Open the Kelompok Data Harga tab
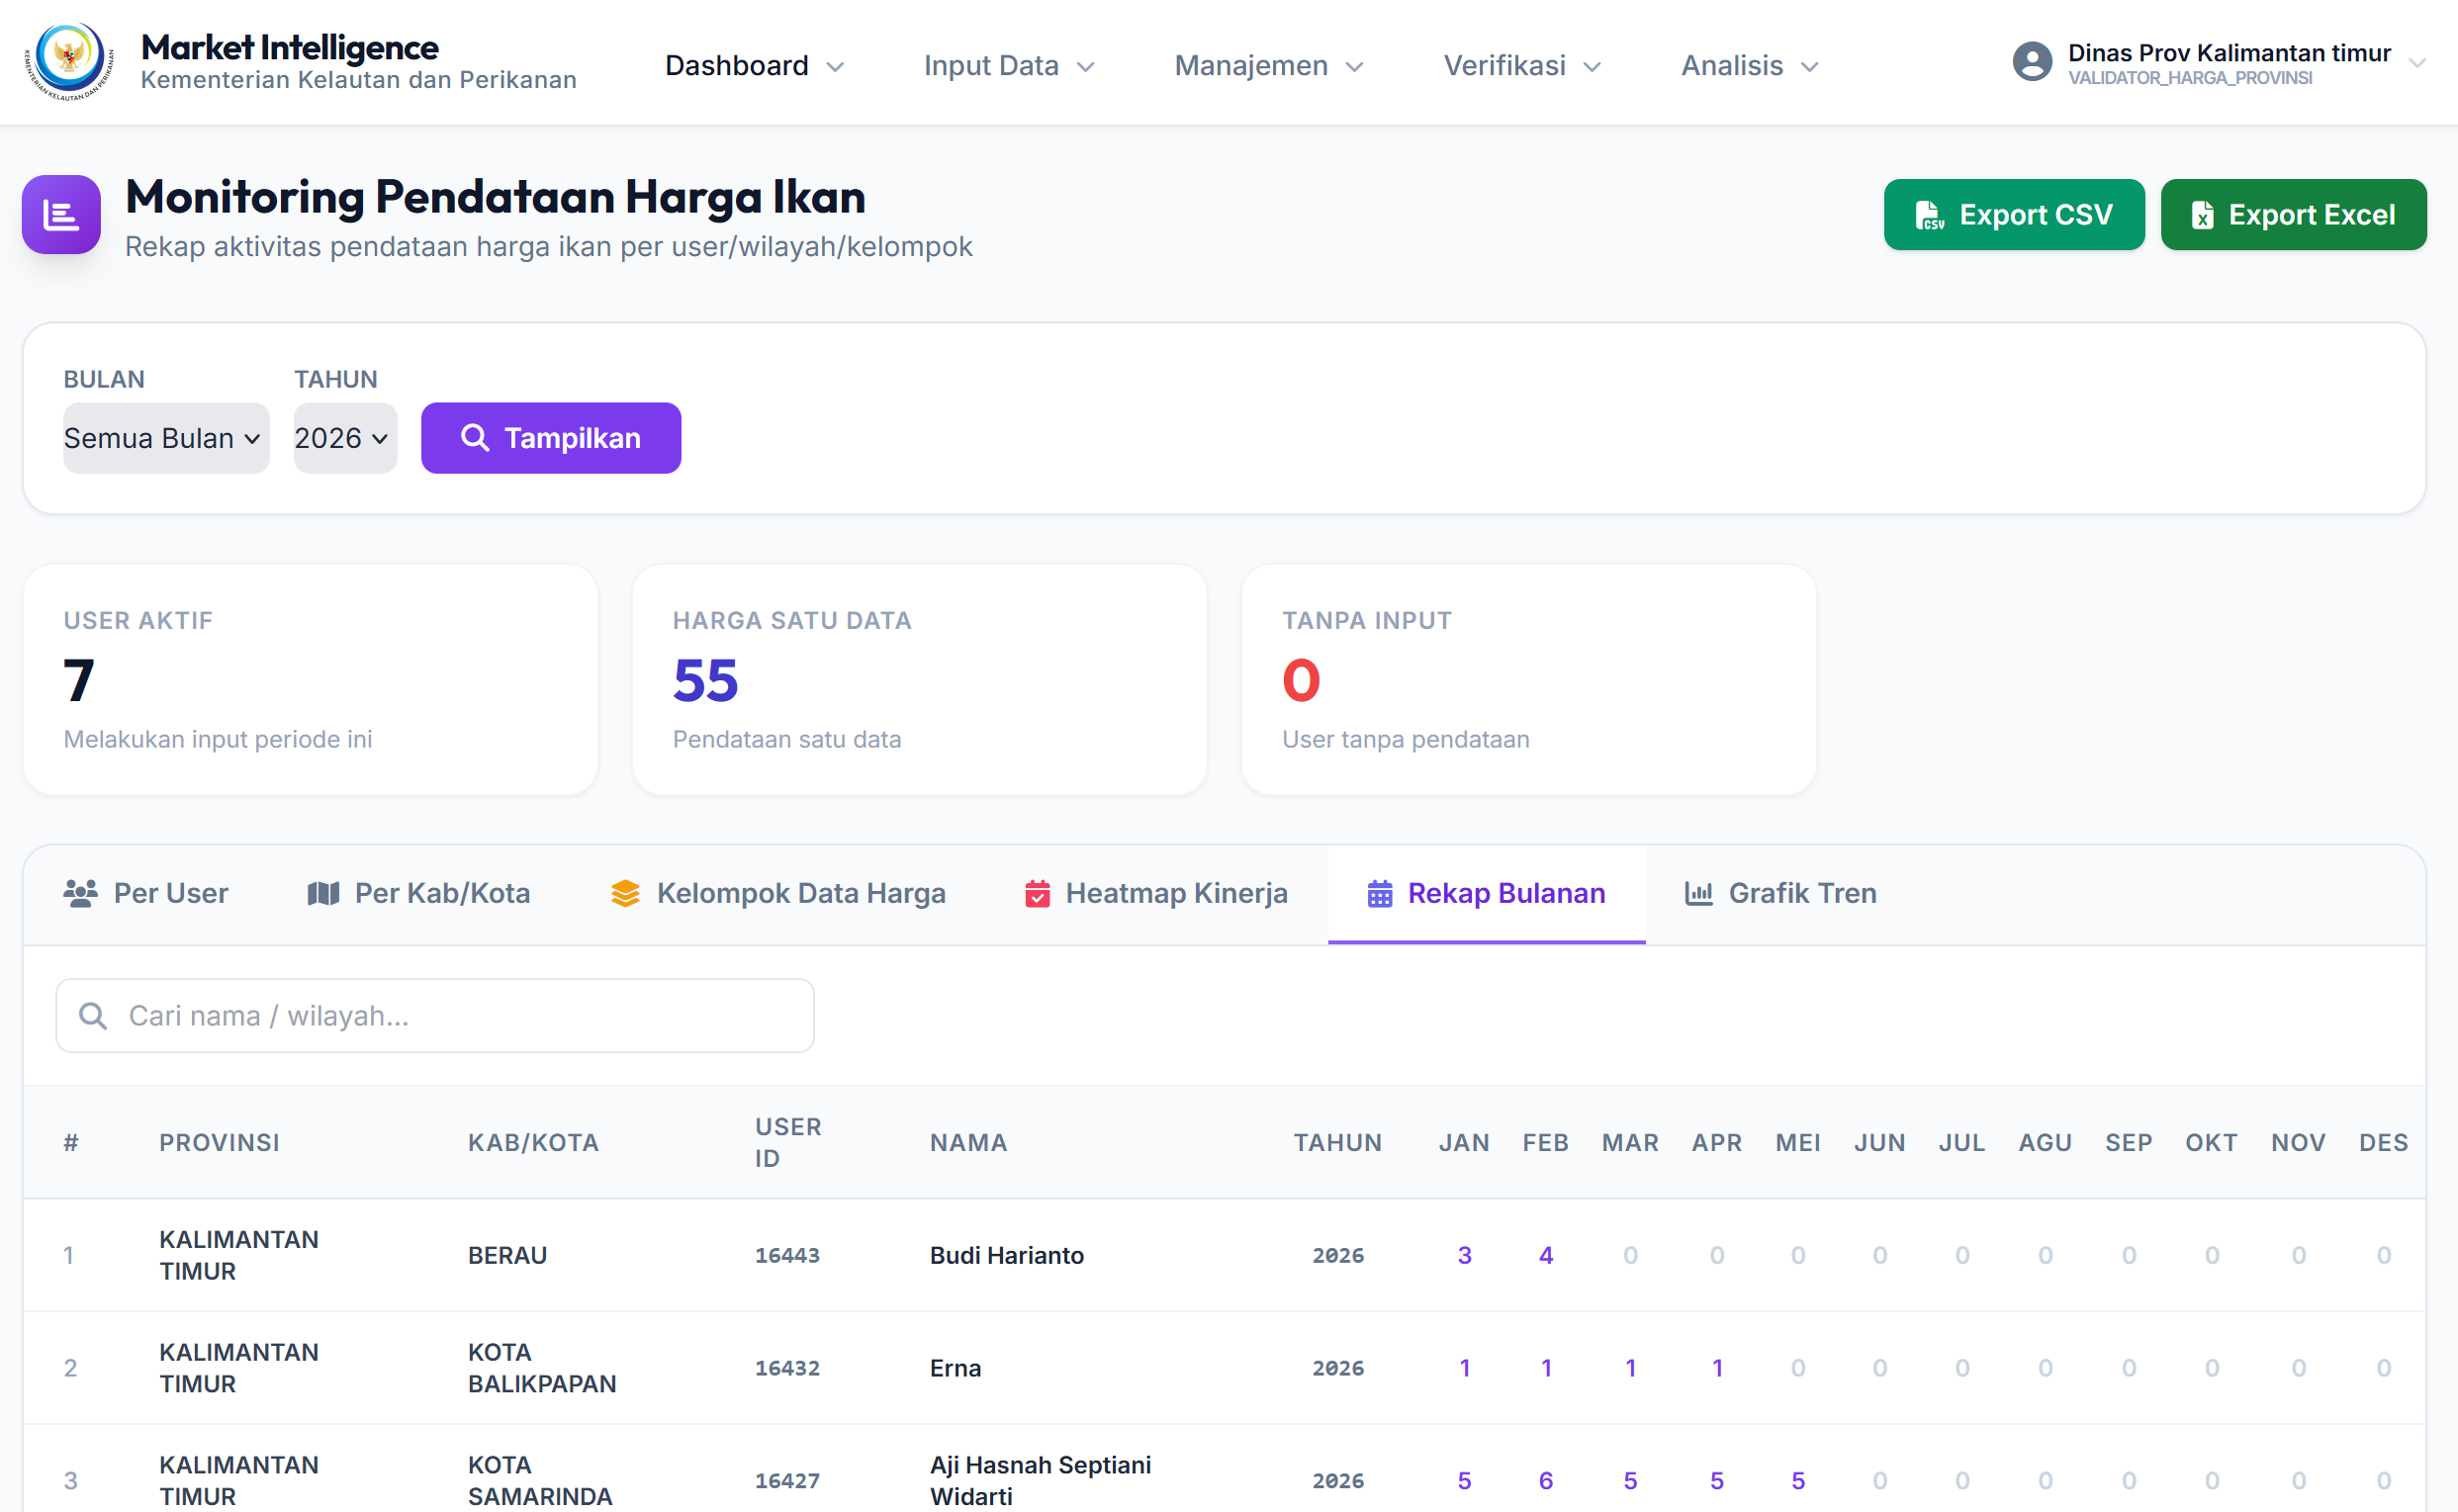Viewport: 2458px width, 1512px height. pos(778,893)
